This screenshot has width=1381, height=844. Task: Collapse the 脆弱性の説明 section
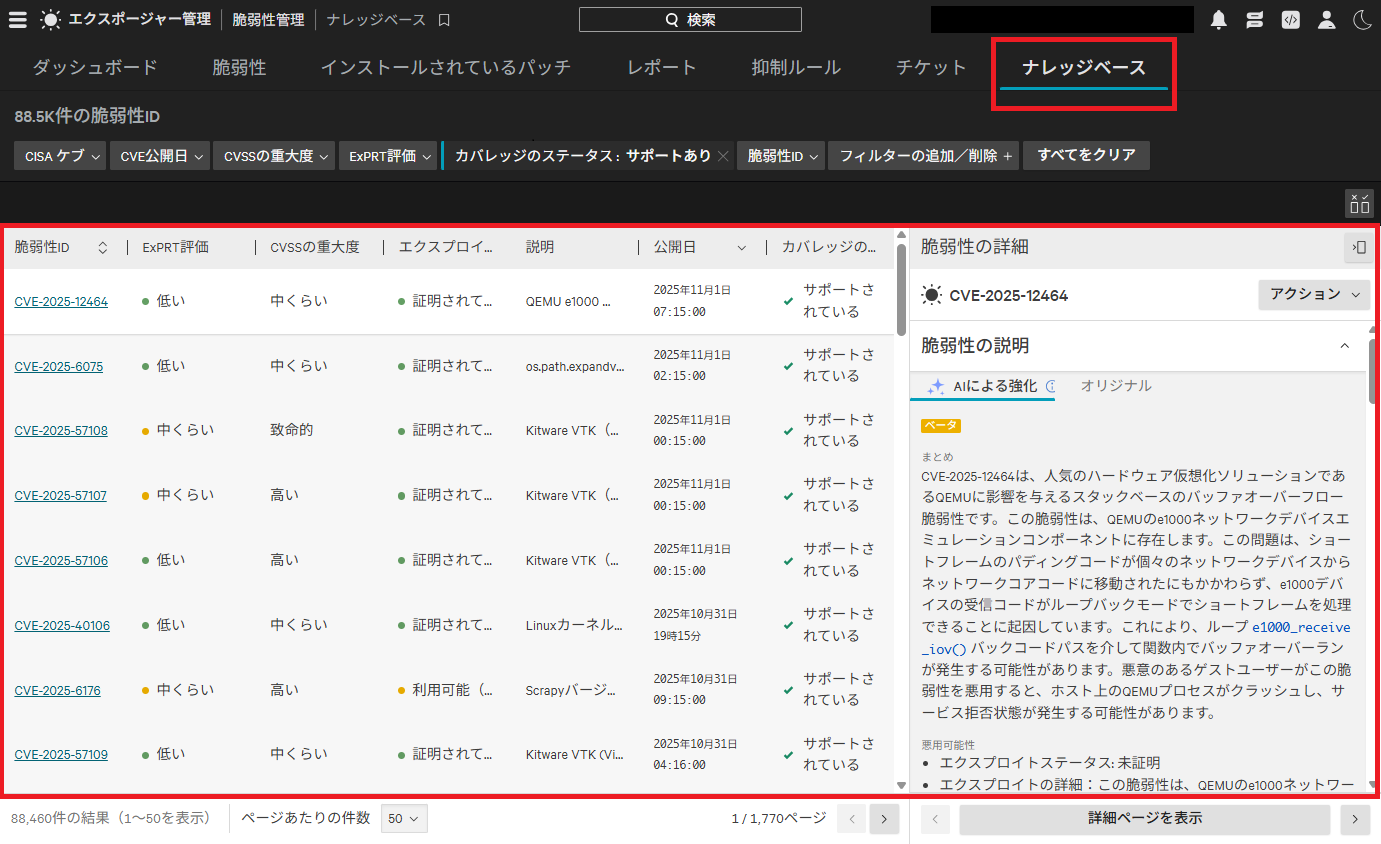[1344, 346]
